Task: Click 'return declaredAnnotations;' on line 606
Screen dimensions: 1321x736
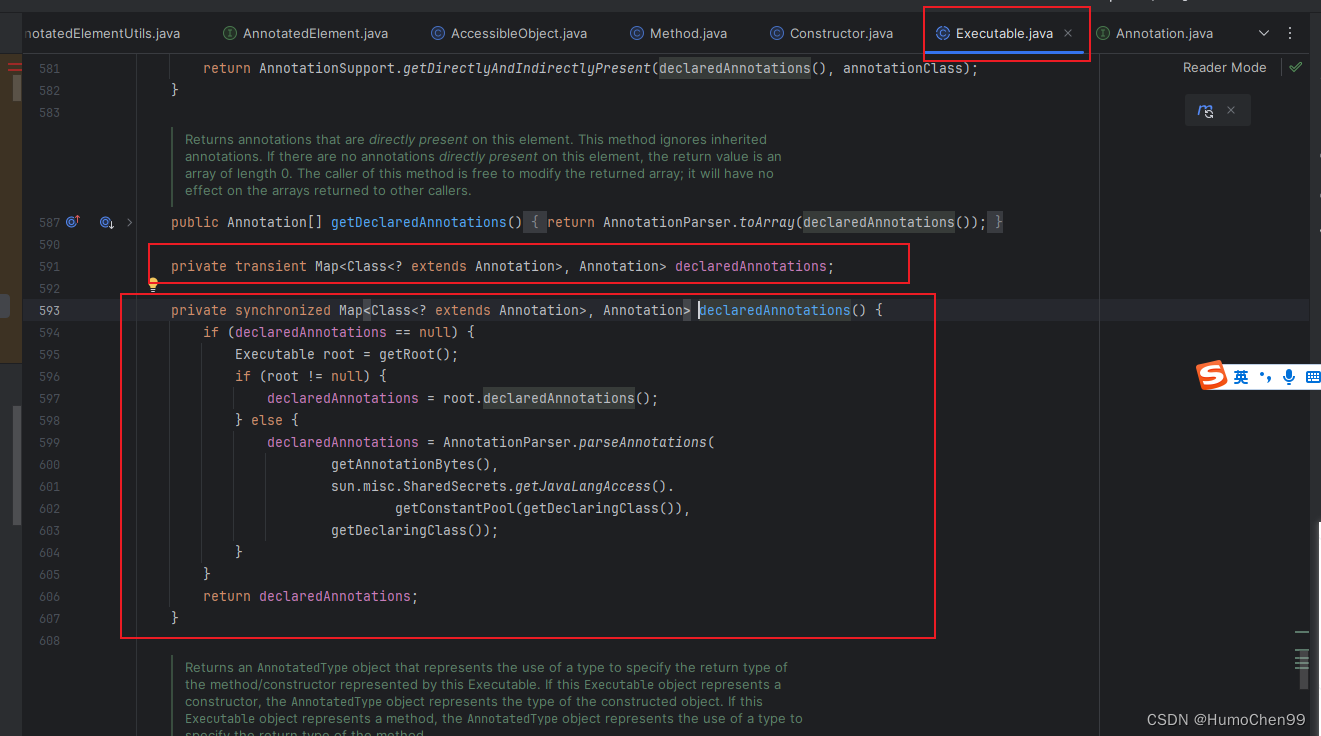Action: click(x=310, y=596)
